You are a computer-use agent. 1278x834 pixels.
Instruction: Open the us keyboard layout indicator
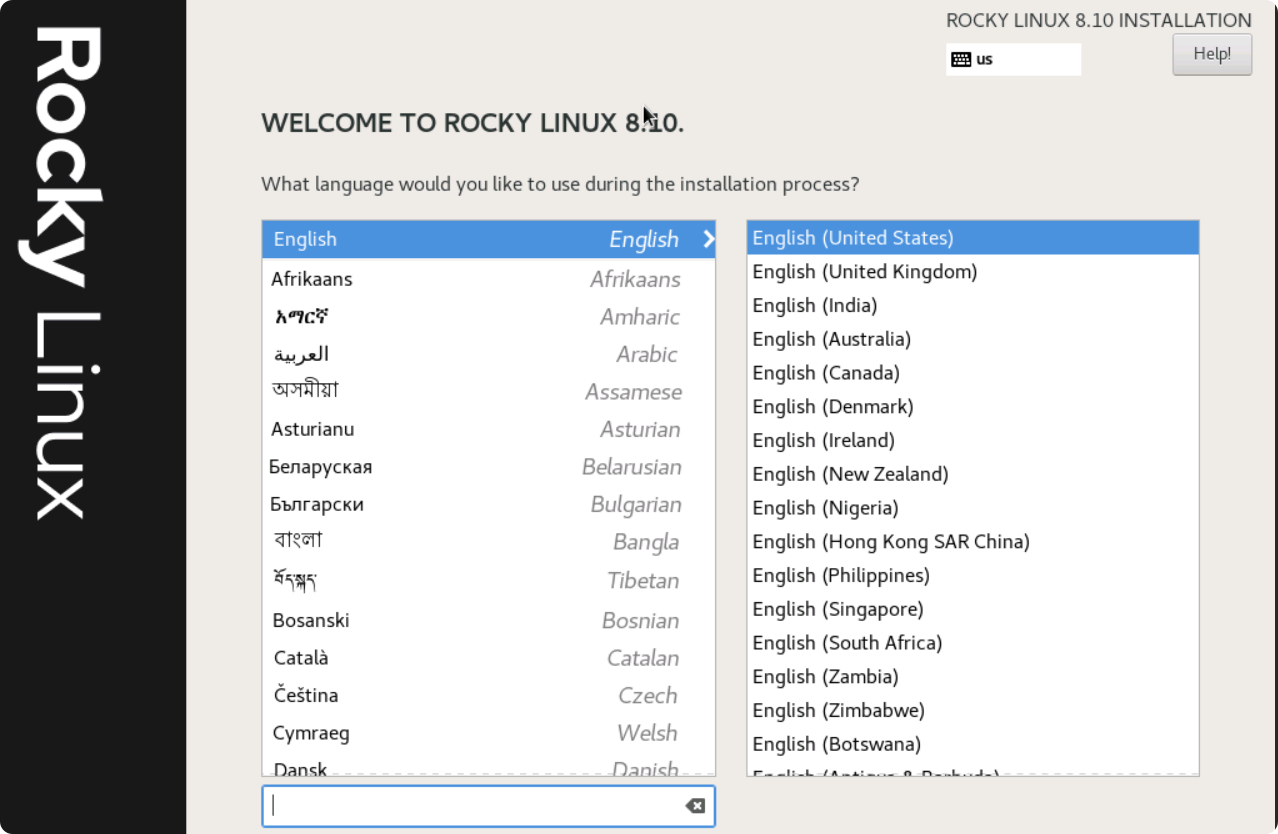[x=1013, y=59]
